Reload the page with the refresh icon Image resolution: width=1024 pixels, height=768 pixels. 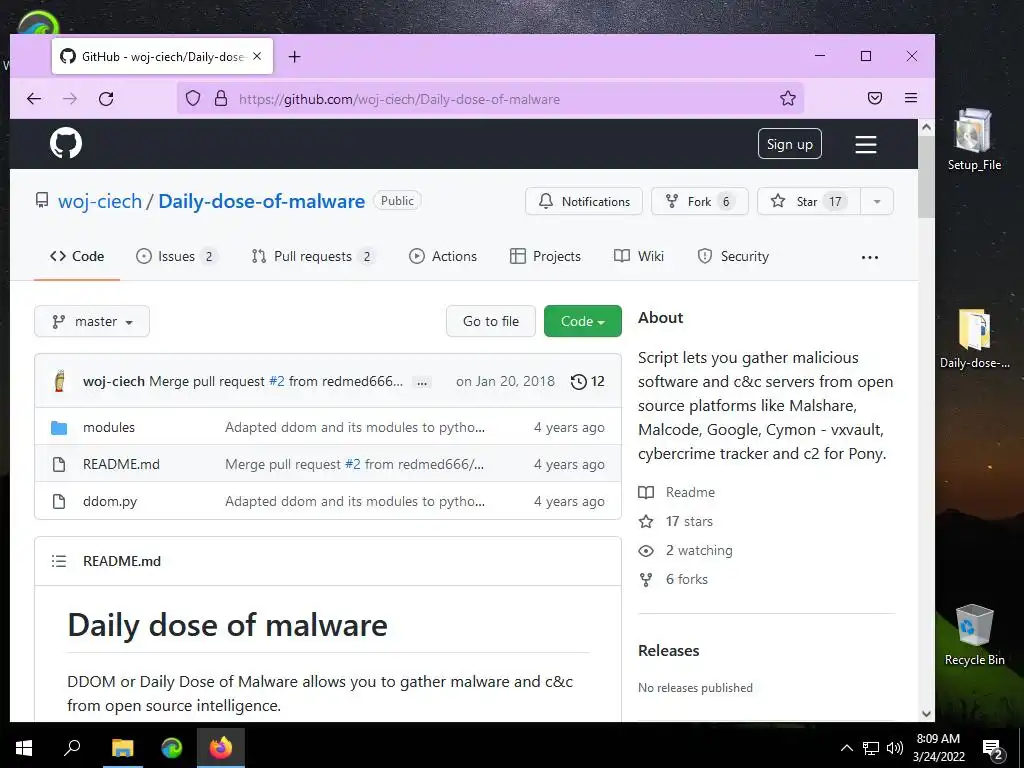[x=106, y=99]
